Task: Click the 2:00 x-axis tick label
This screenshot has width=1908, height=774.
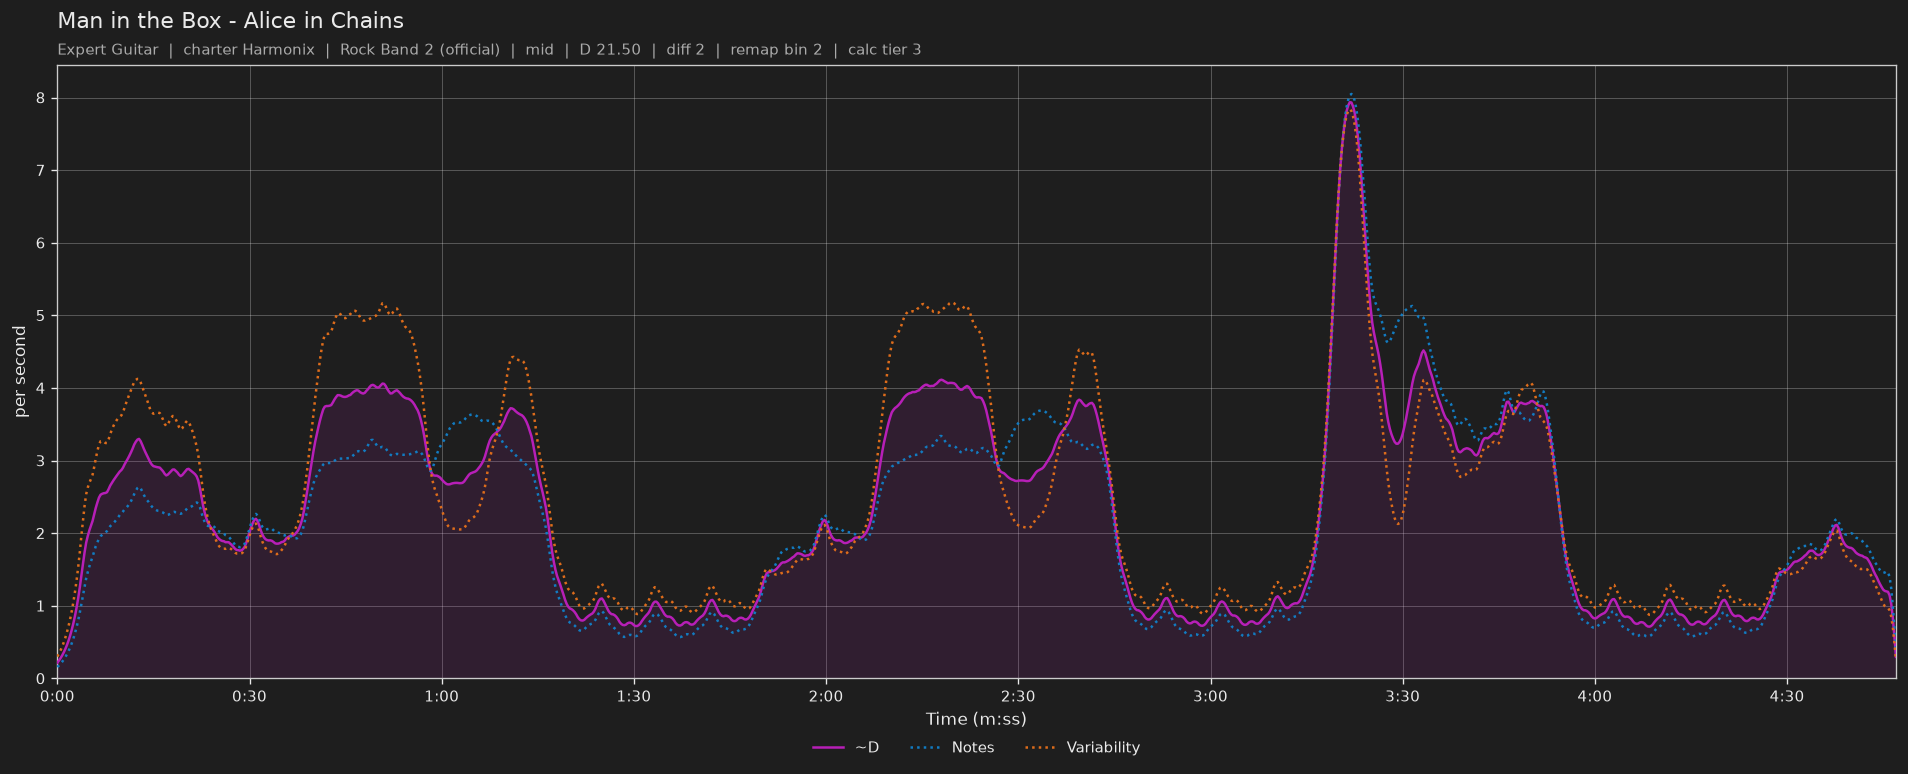Action: tap(826, 696)
